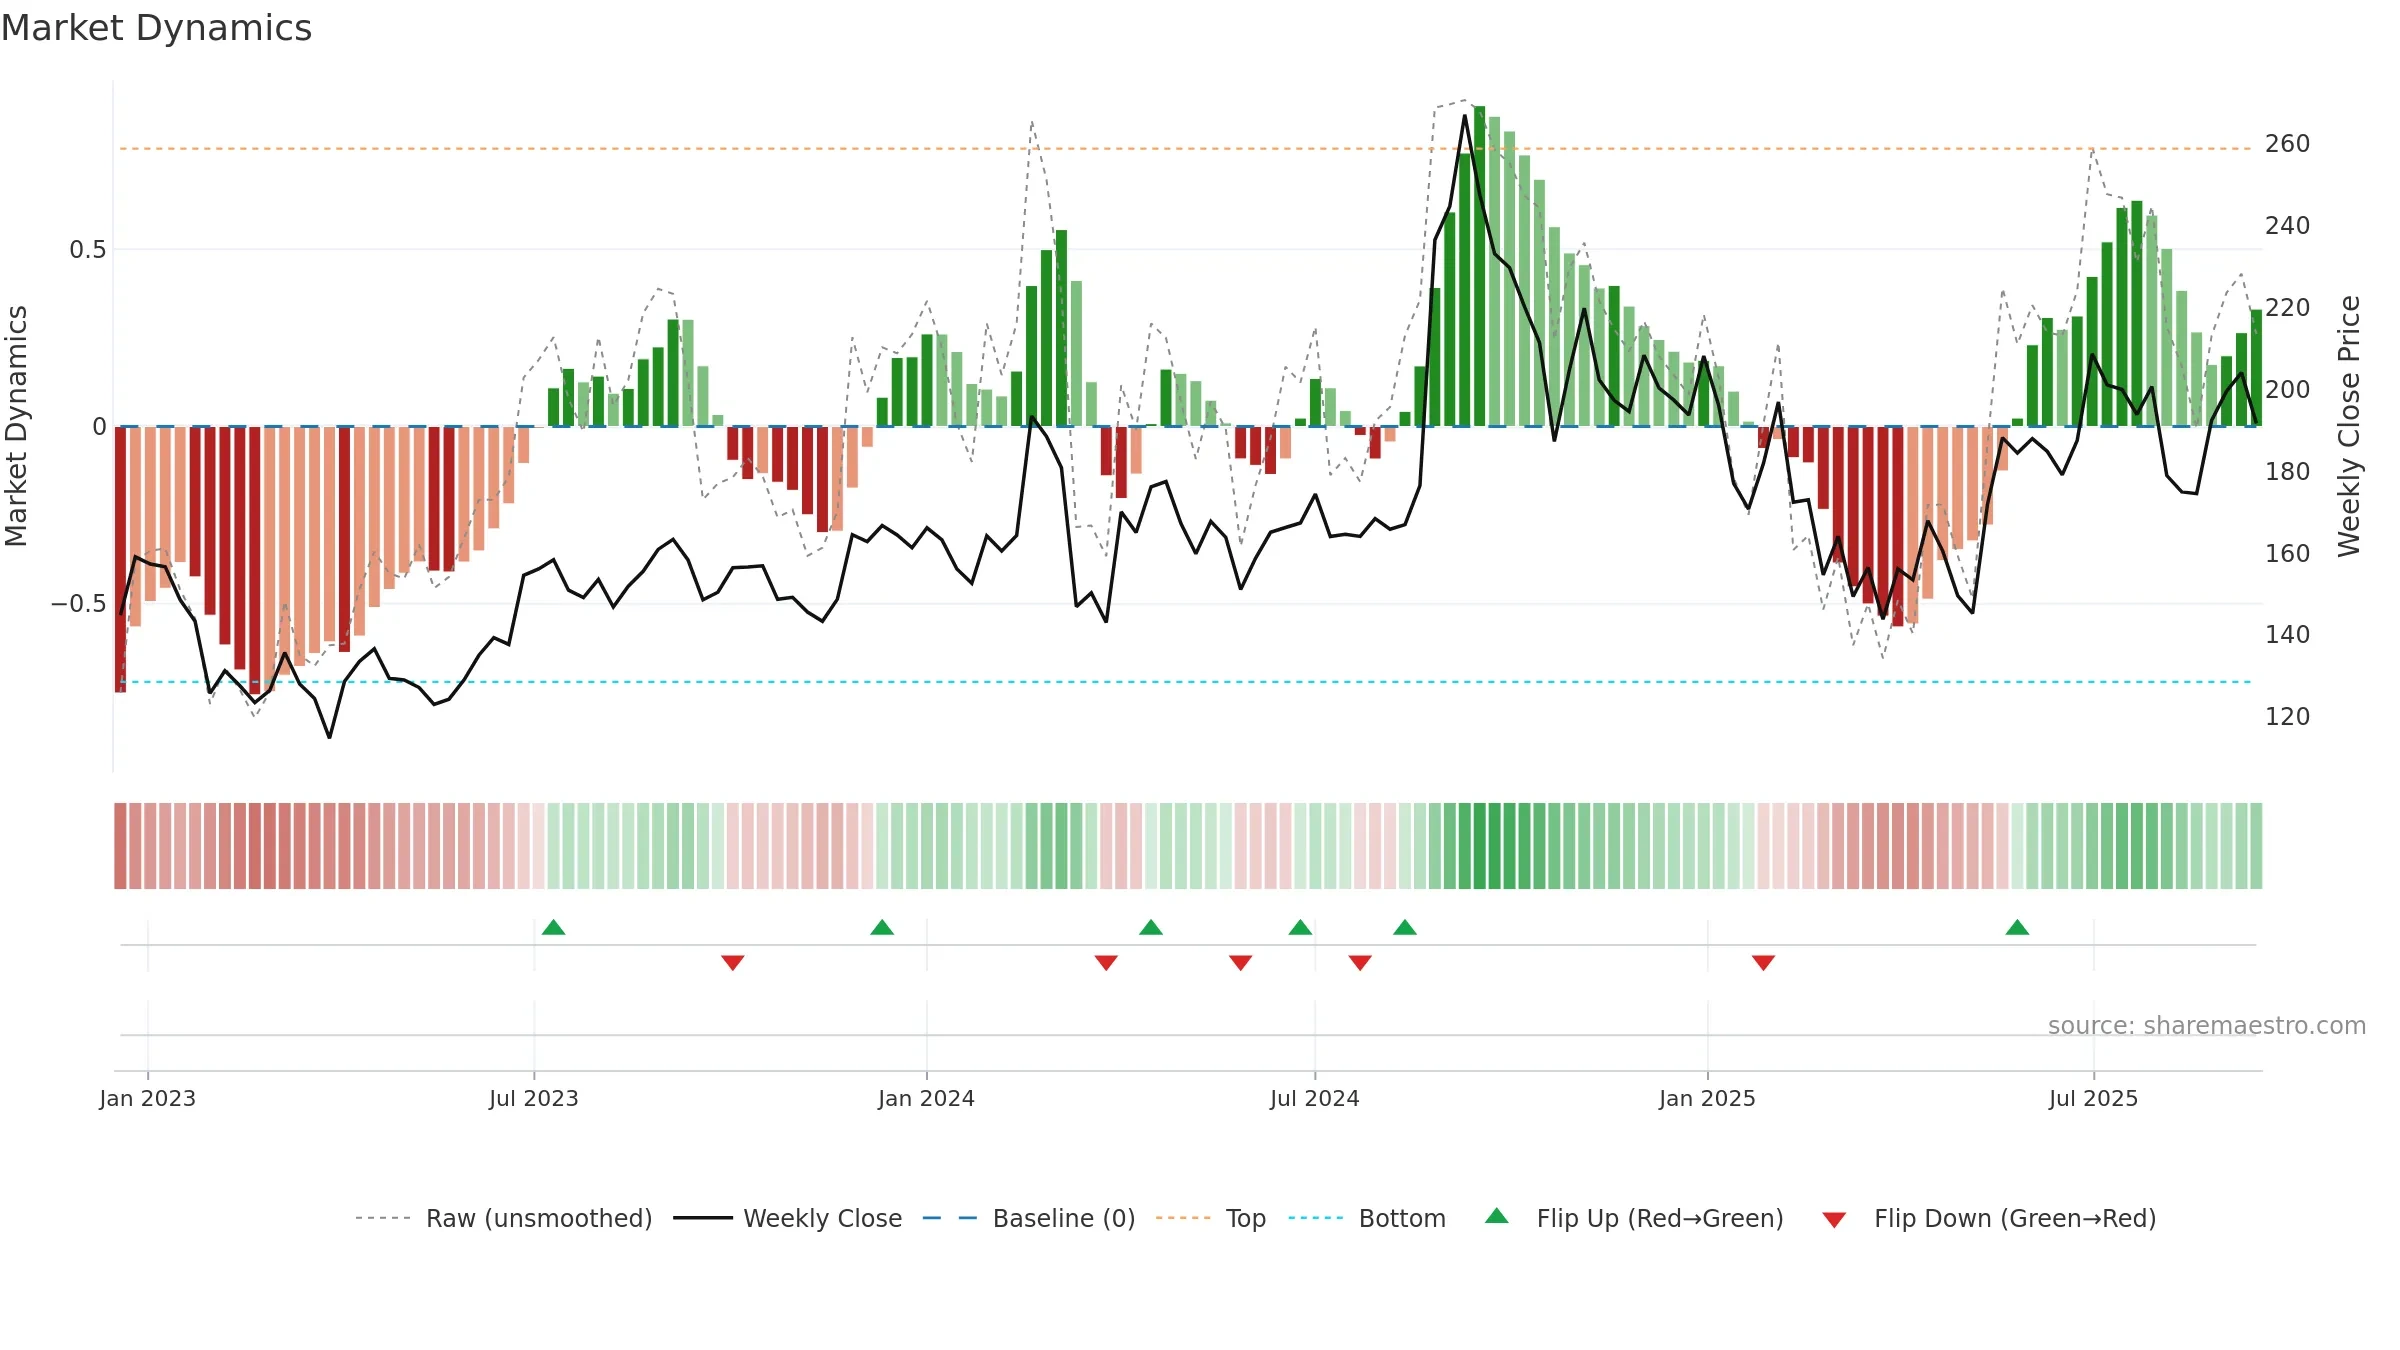The width and height of the screenshot is (2400, 1350).
Task: Click the Jul 2024 x-axis label
Action: click(1315, 1098)
